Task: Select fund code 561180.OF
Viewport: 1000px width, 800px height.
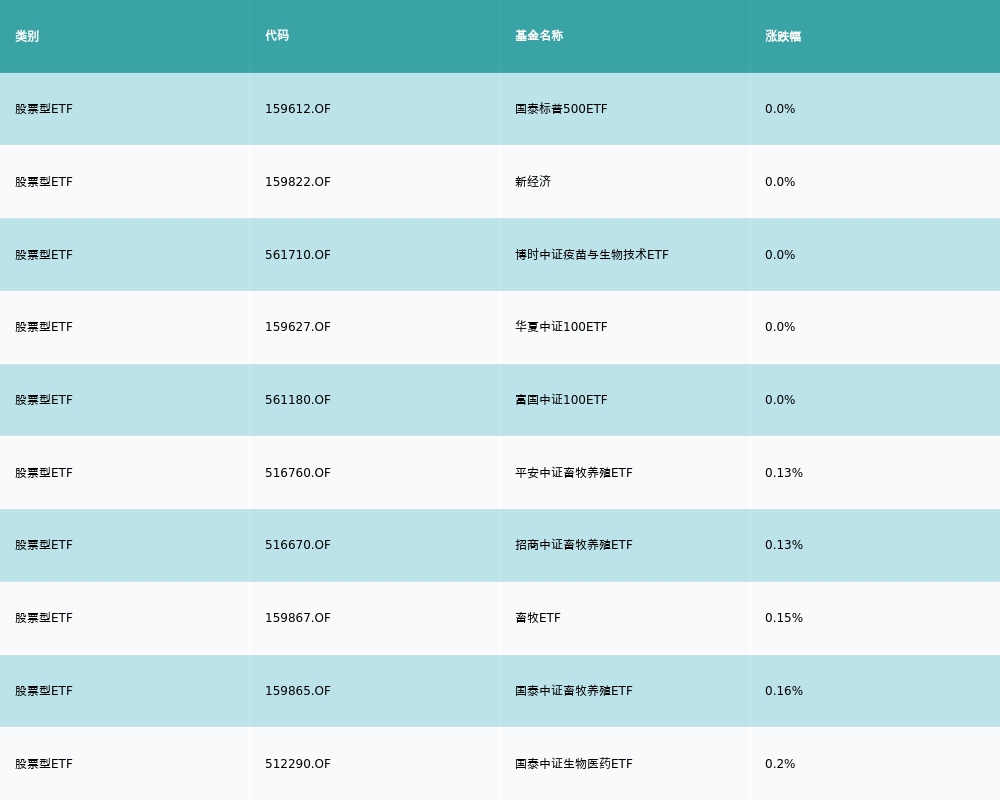Action: [298, 399]
